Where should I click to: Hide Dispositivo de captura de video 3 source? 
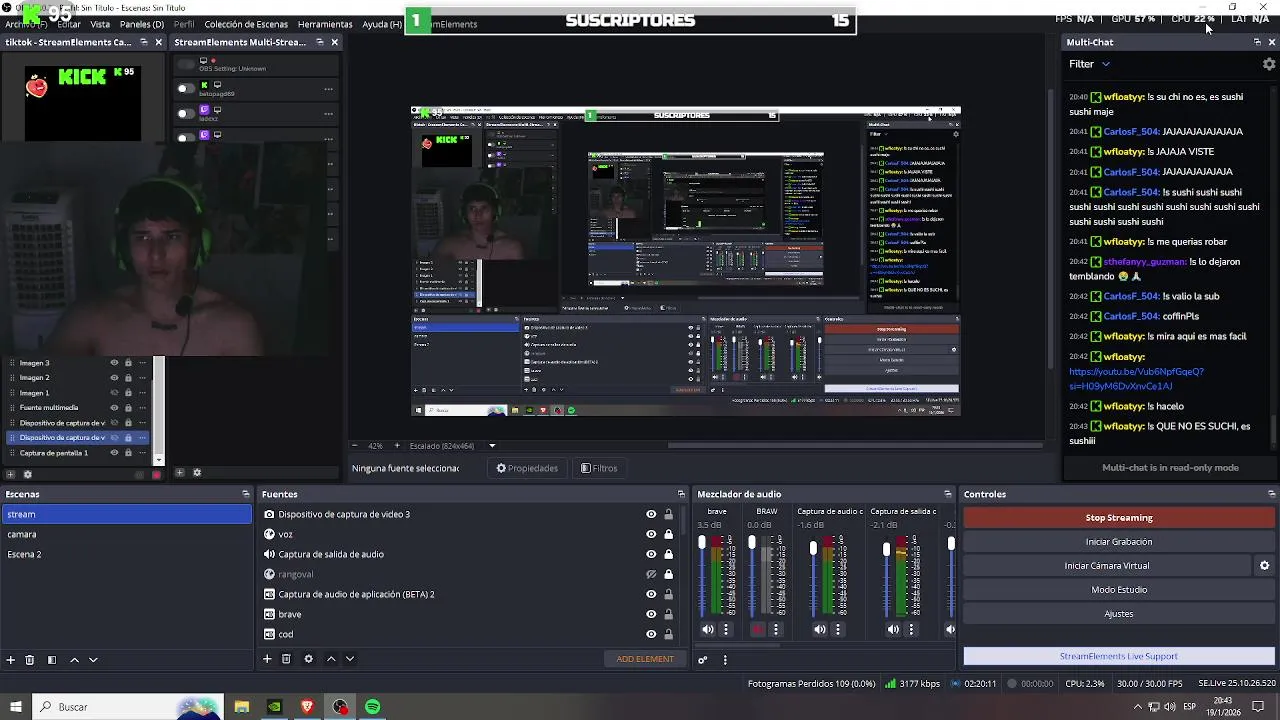coord(651,514)
